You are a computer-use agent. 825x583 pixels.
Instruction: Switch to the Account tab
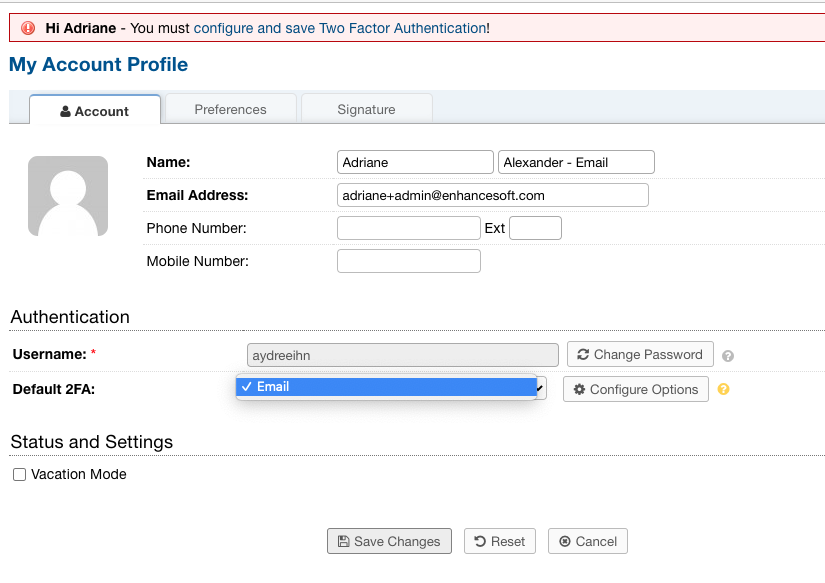95,110
